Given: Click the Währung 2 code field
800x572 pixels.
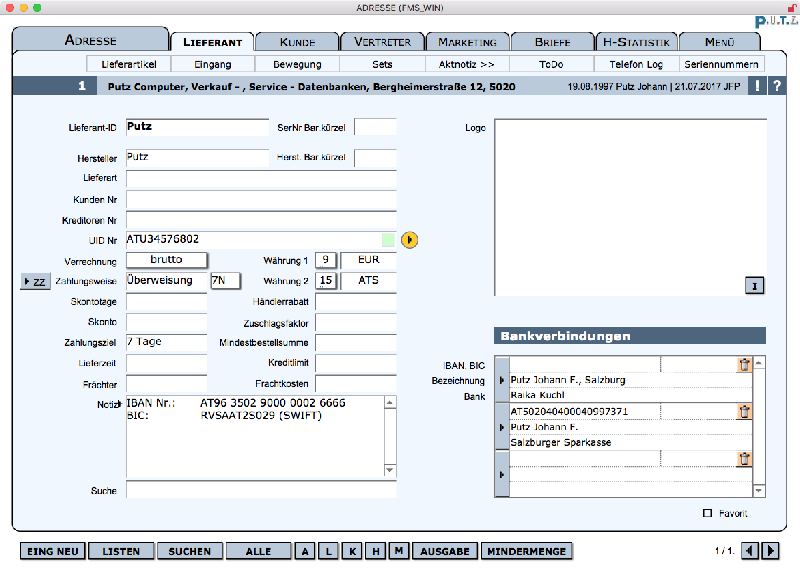Looking at the screenshot, I should tap(326, 281).
